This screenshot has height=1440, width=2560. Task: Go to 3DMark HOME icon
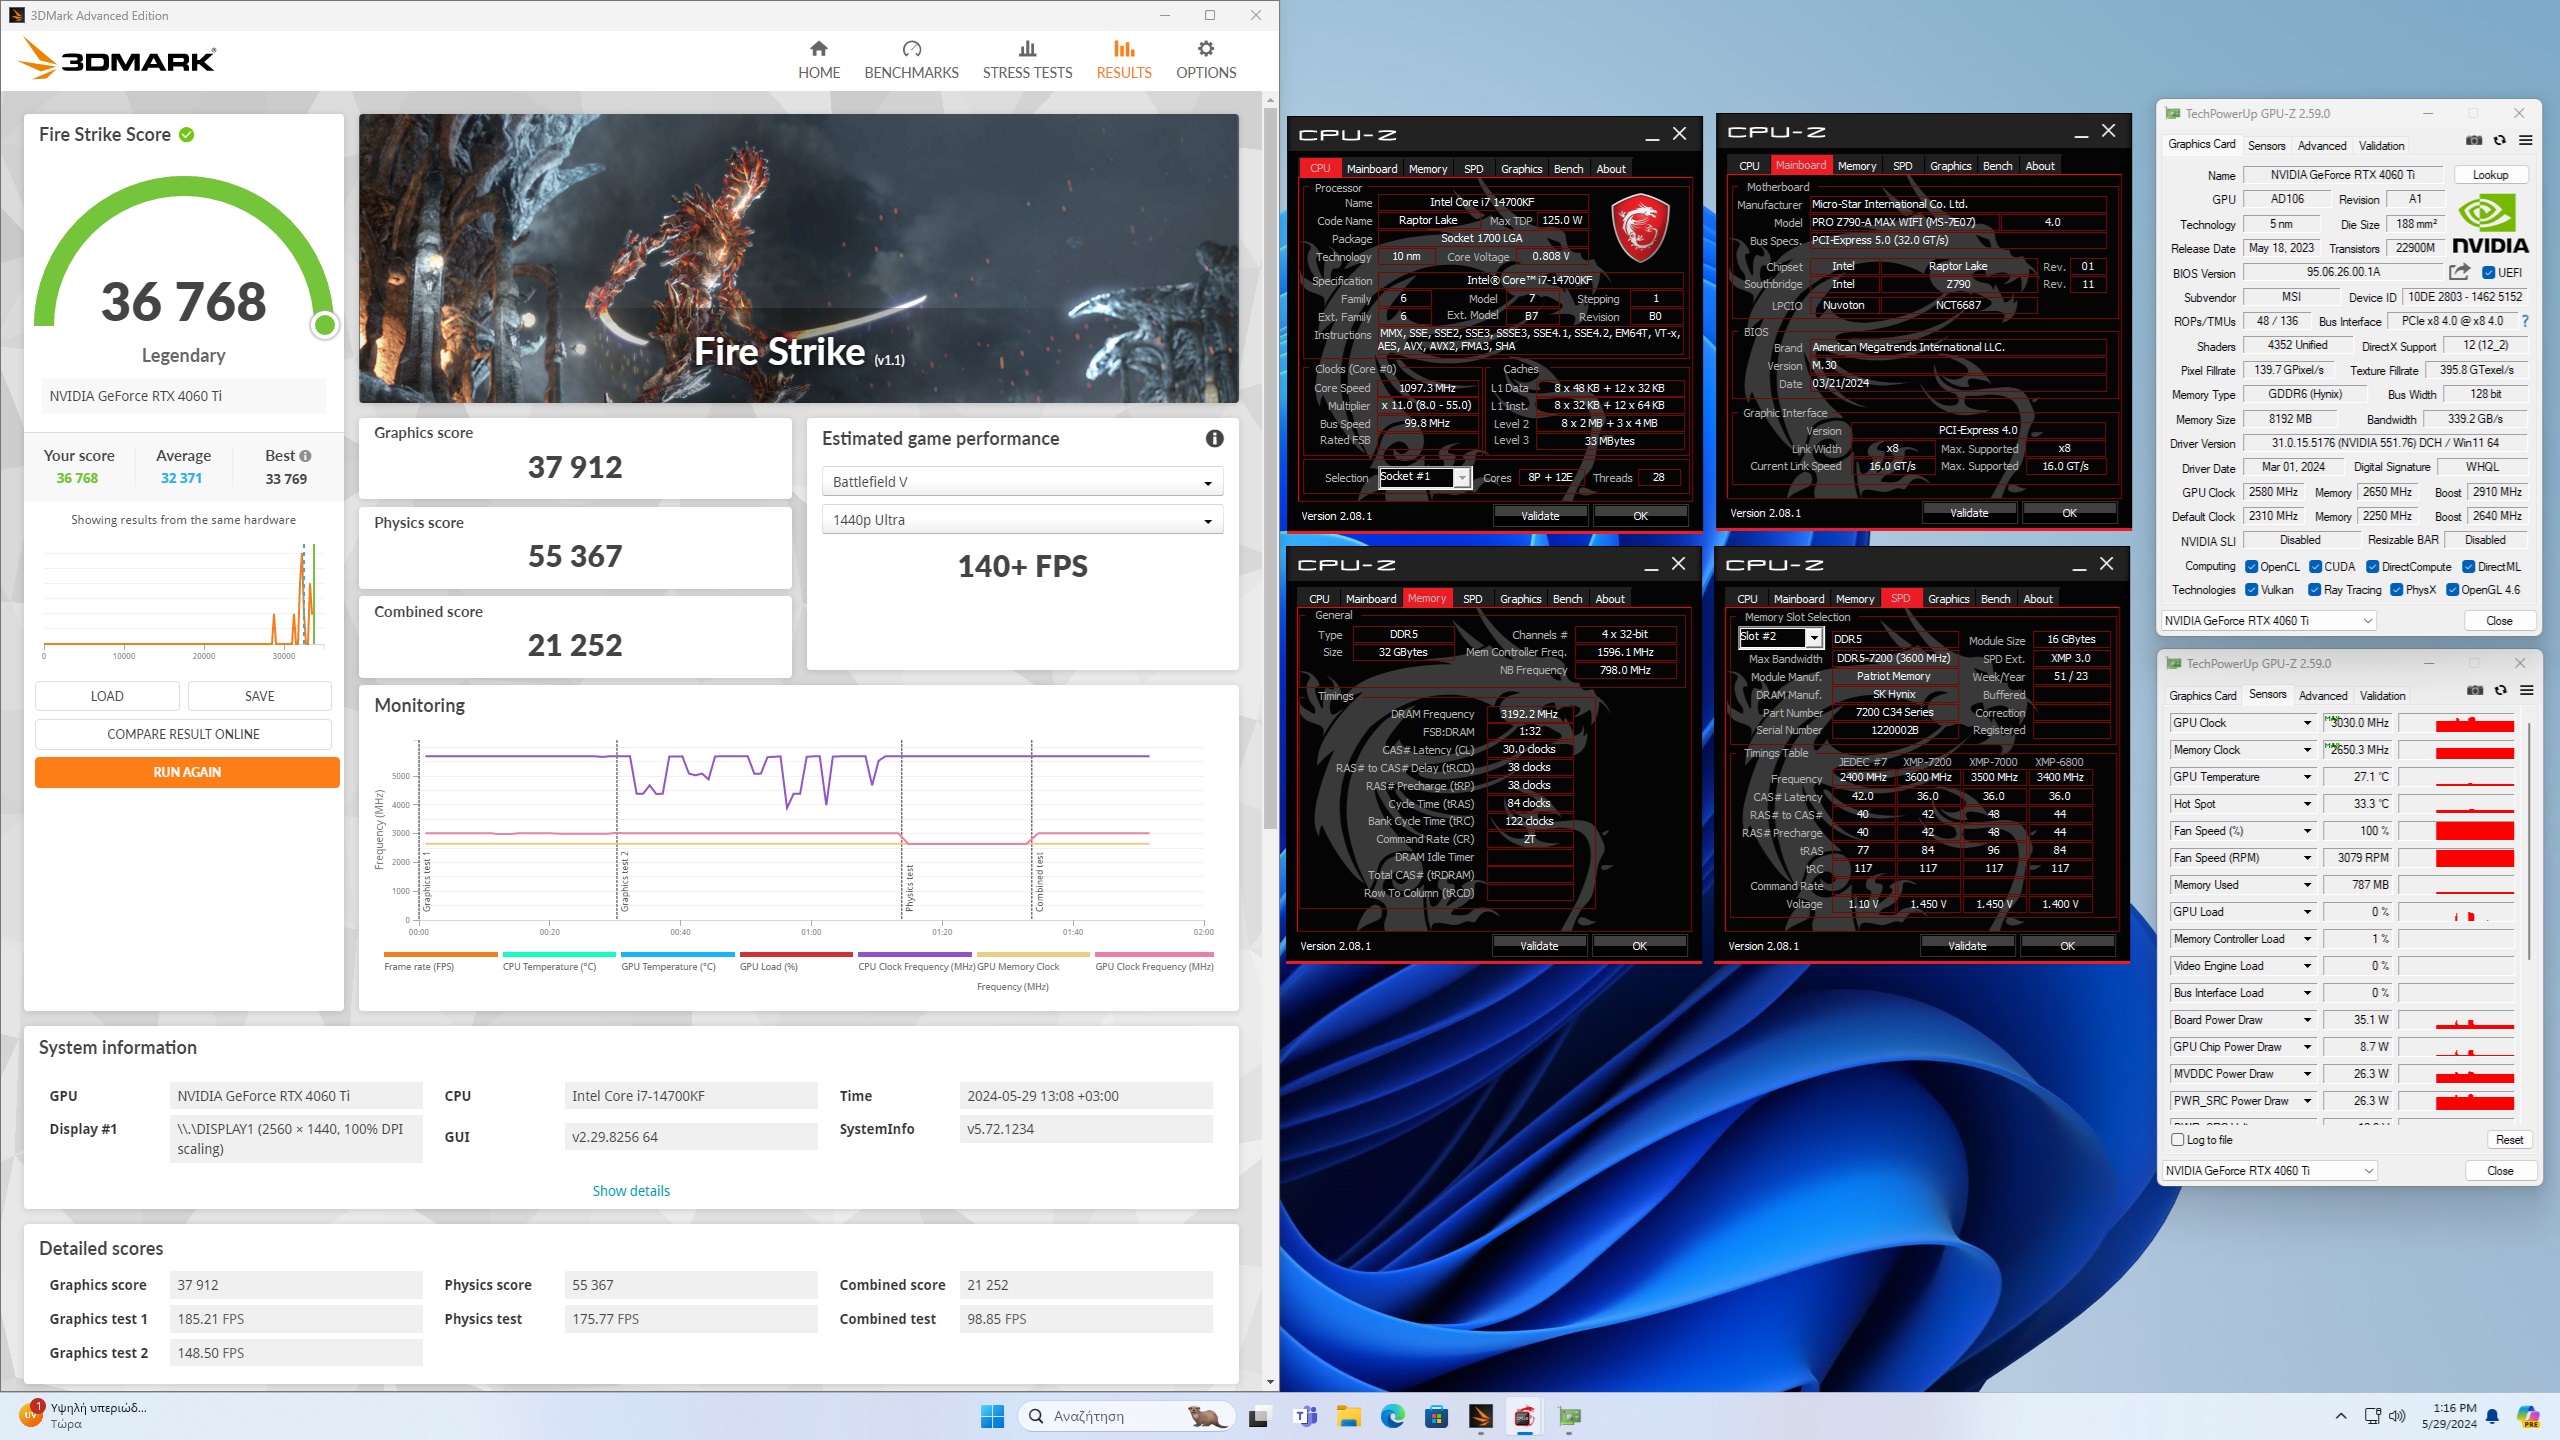point(818,48)
